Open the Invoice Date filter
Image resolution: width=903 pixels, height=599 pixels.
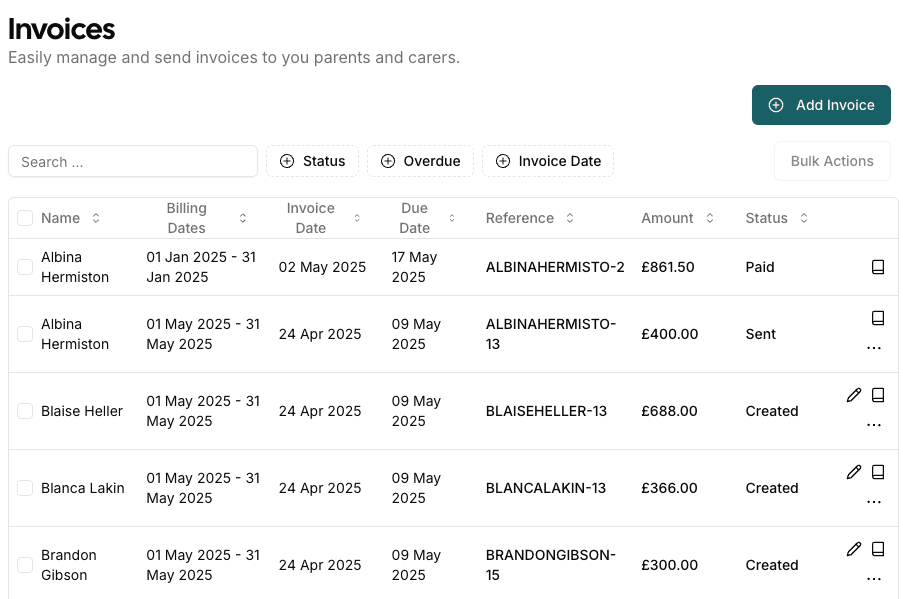[x=547, y=161]
